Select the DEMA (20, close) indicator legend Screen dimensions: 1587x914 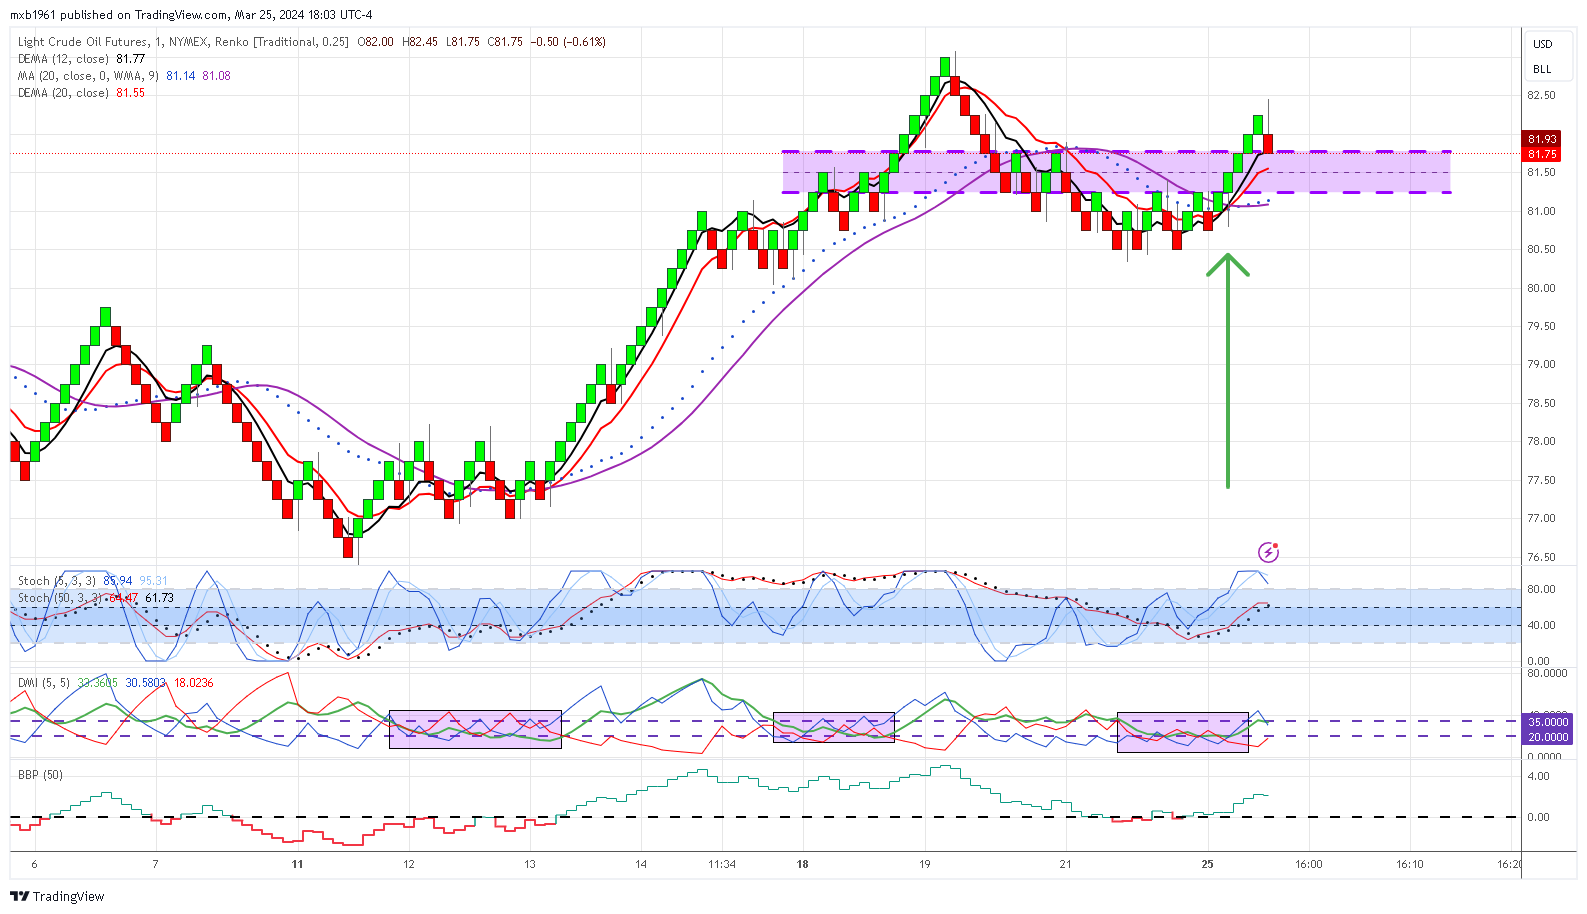click(x=64, y=93)
